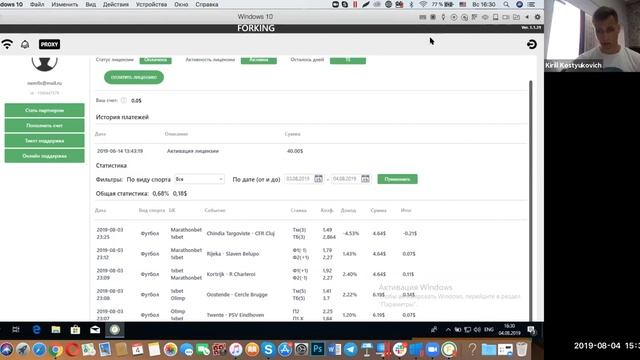This screenshot has width=640, height=360.
Task: Click the info icon next to Ваш счет
Action: point(123,100)
